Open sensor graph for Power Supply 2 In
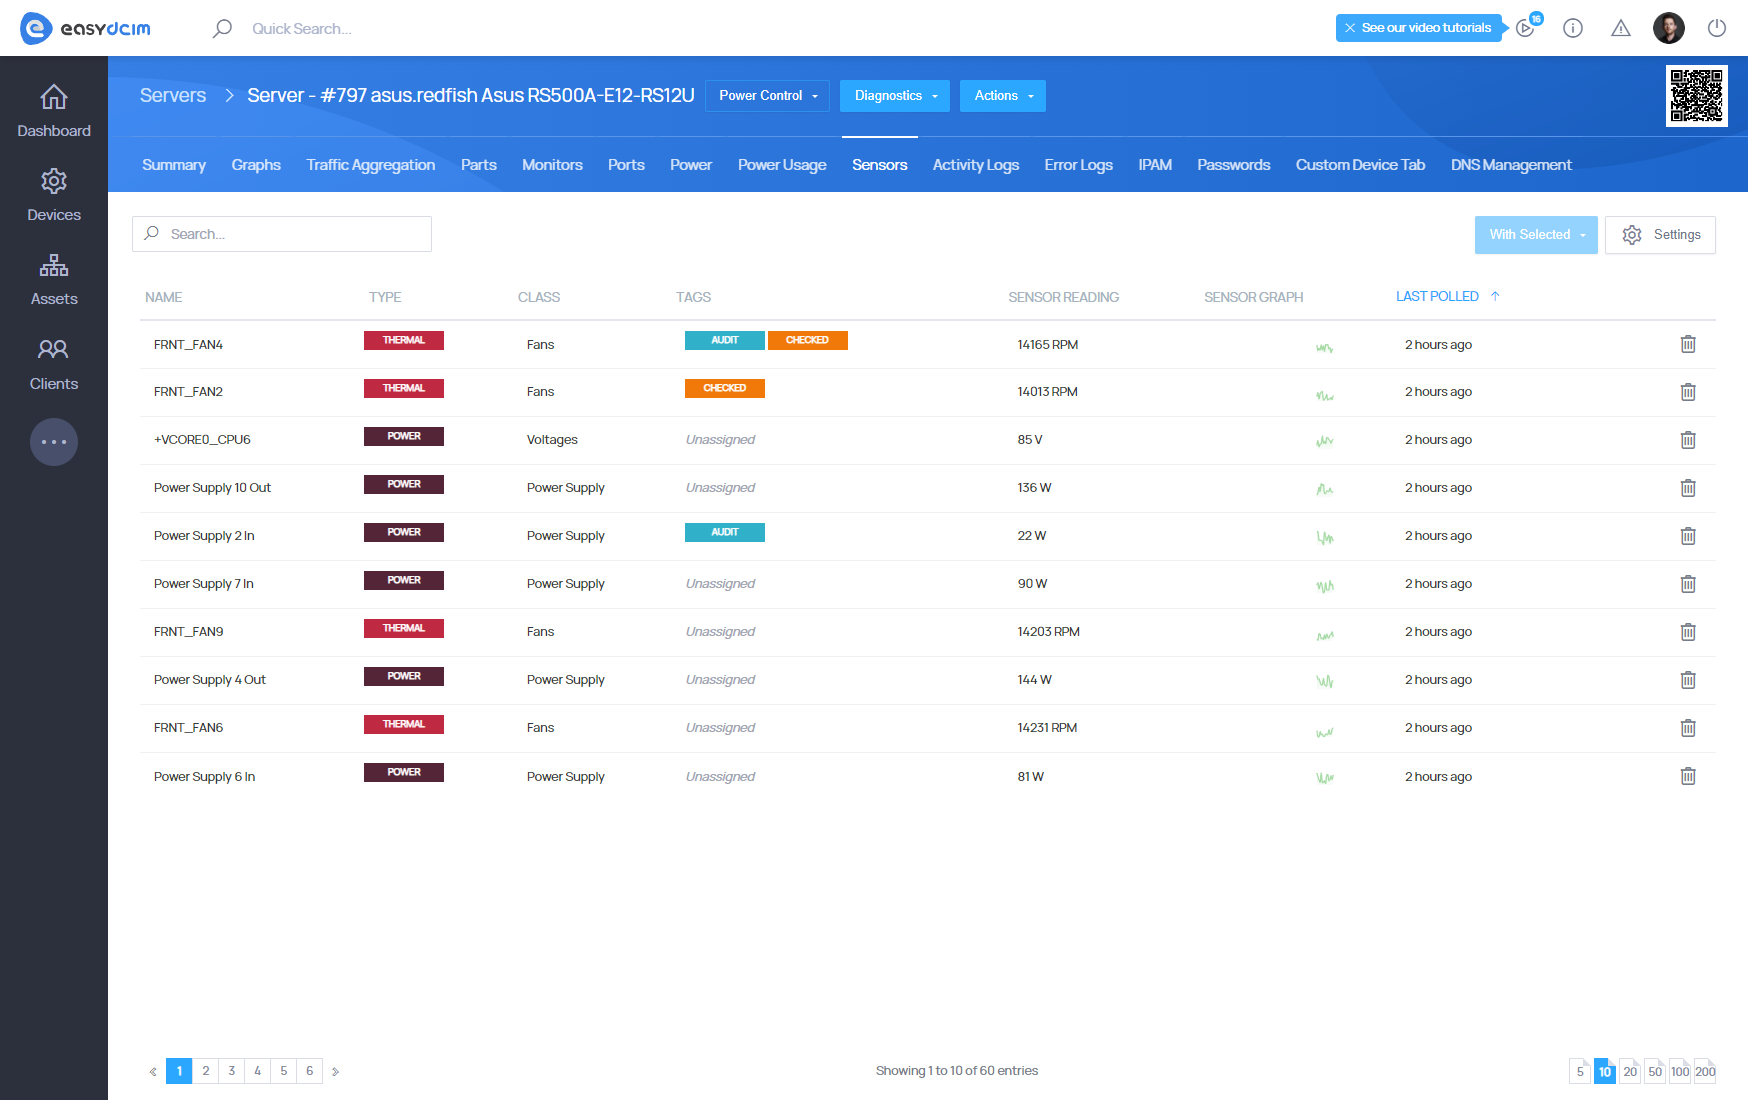This screenshot has width=1748, height=1100. point(1325,537)
